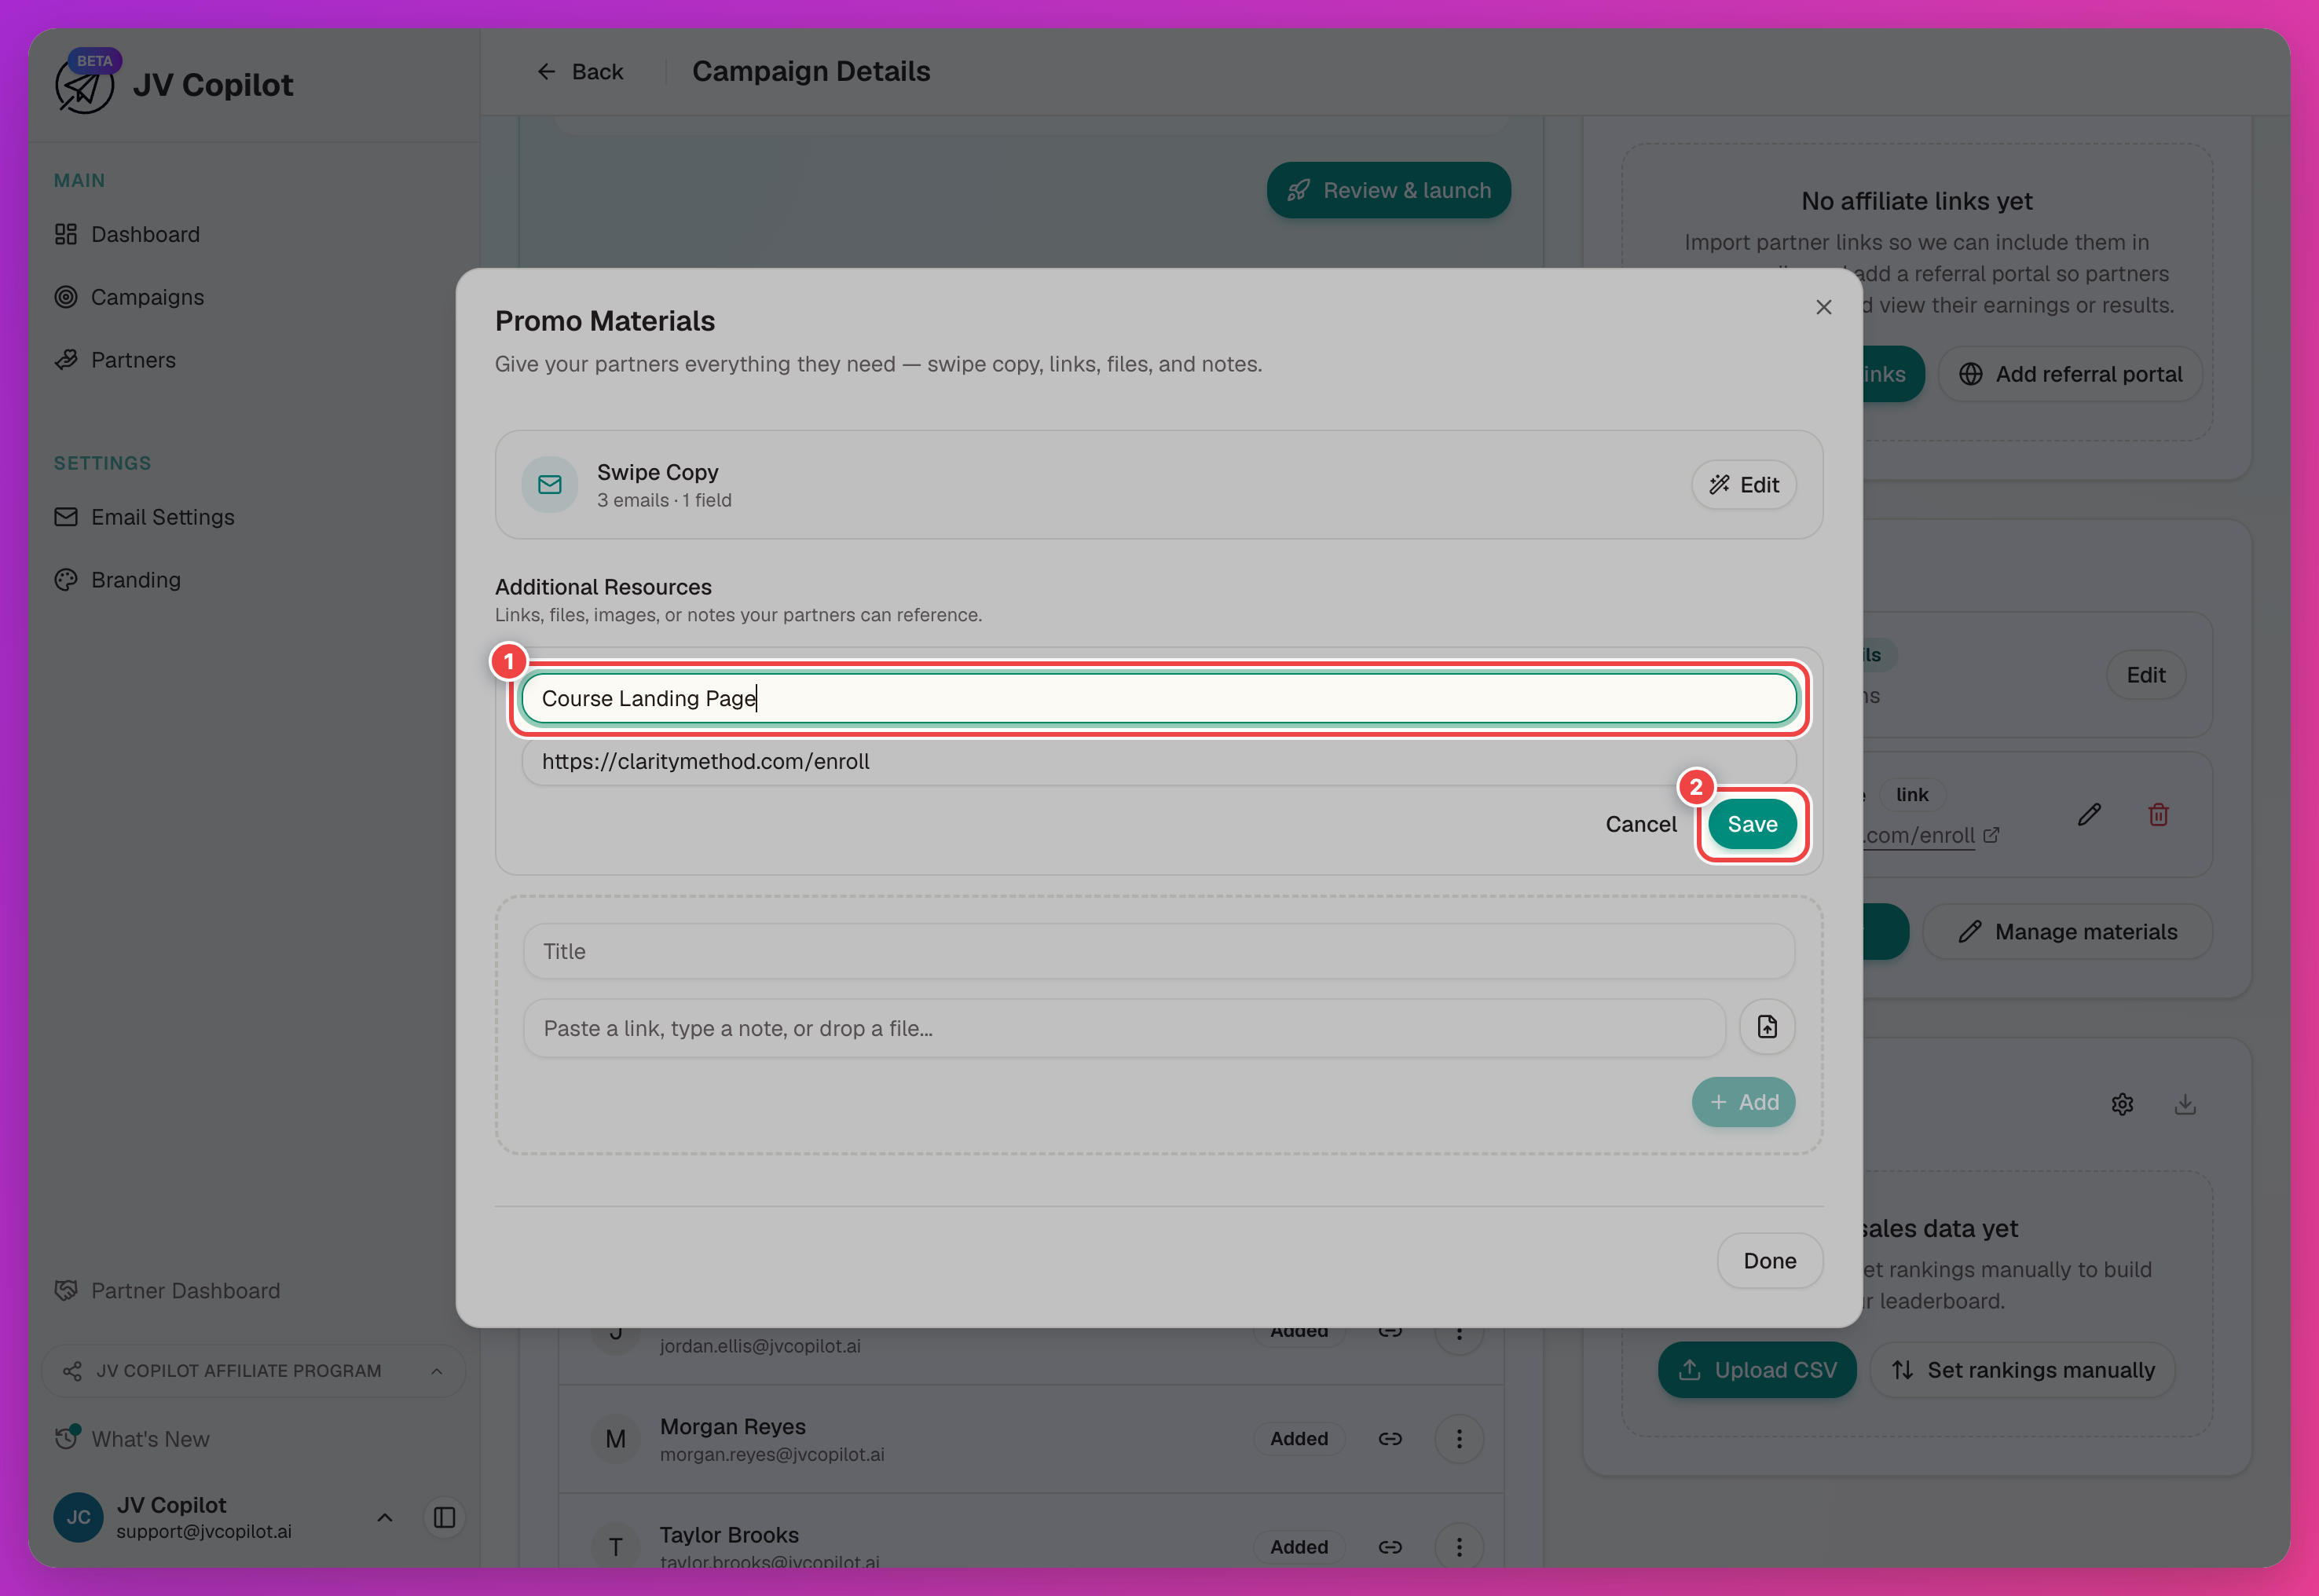This screenshot has width=2319, height=1596.
Task: Click Edit in the background materials card
Action: coord(2145,675)
